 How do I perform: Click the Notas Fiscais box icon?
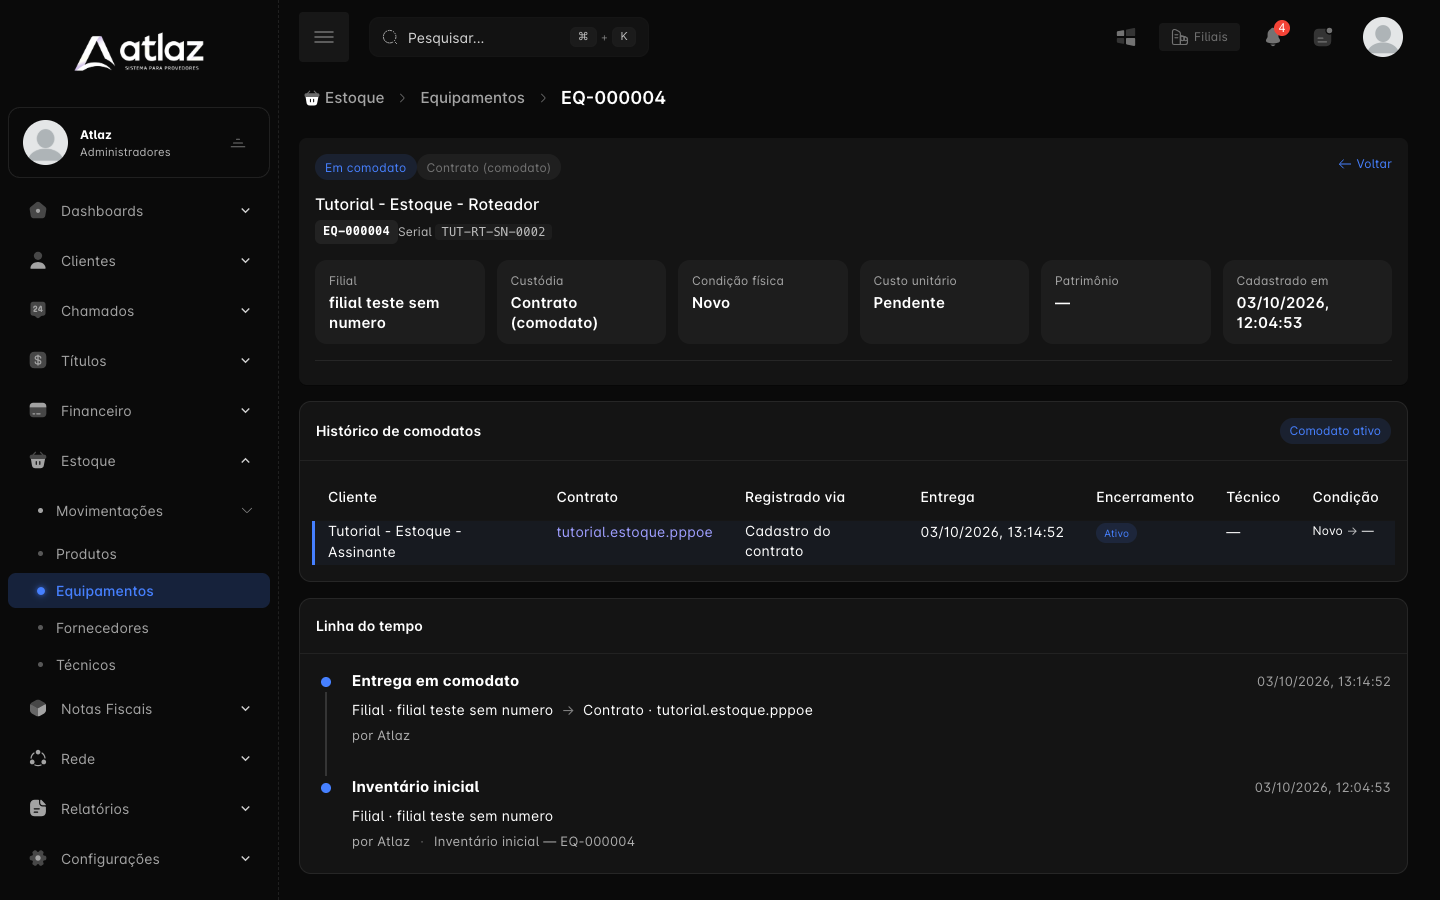(38, 708)
